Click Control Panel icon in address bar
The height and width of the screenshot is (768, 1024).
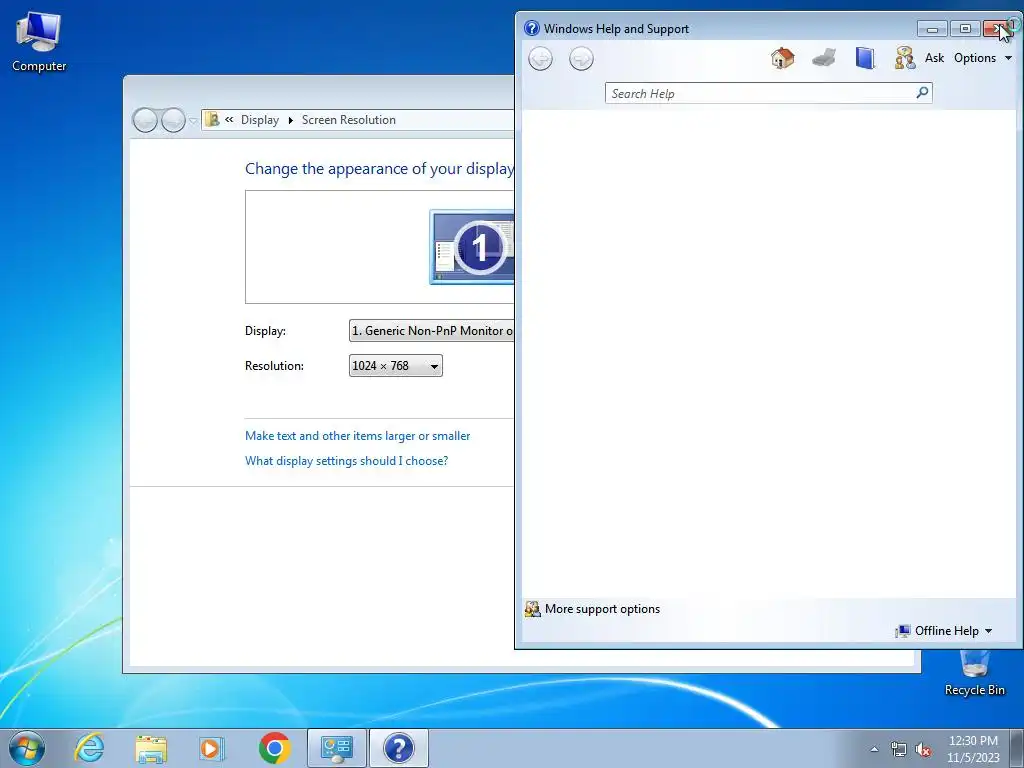coord(212,120)
